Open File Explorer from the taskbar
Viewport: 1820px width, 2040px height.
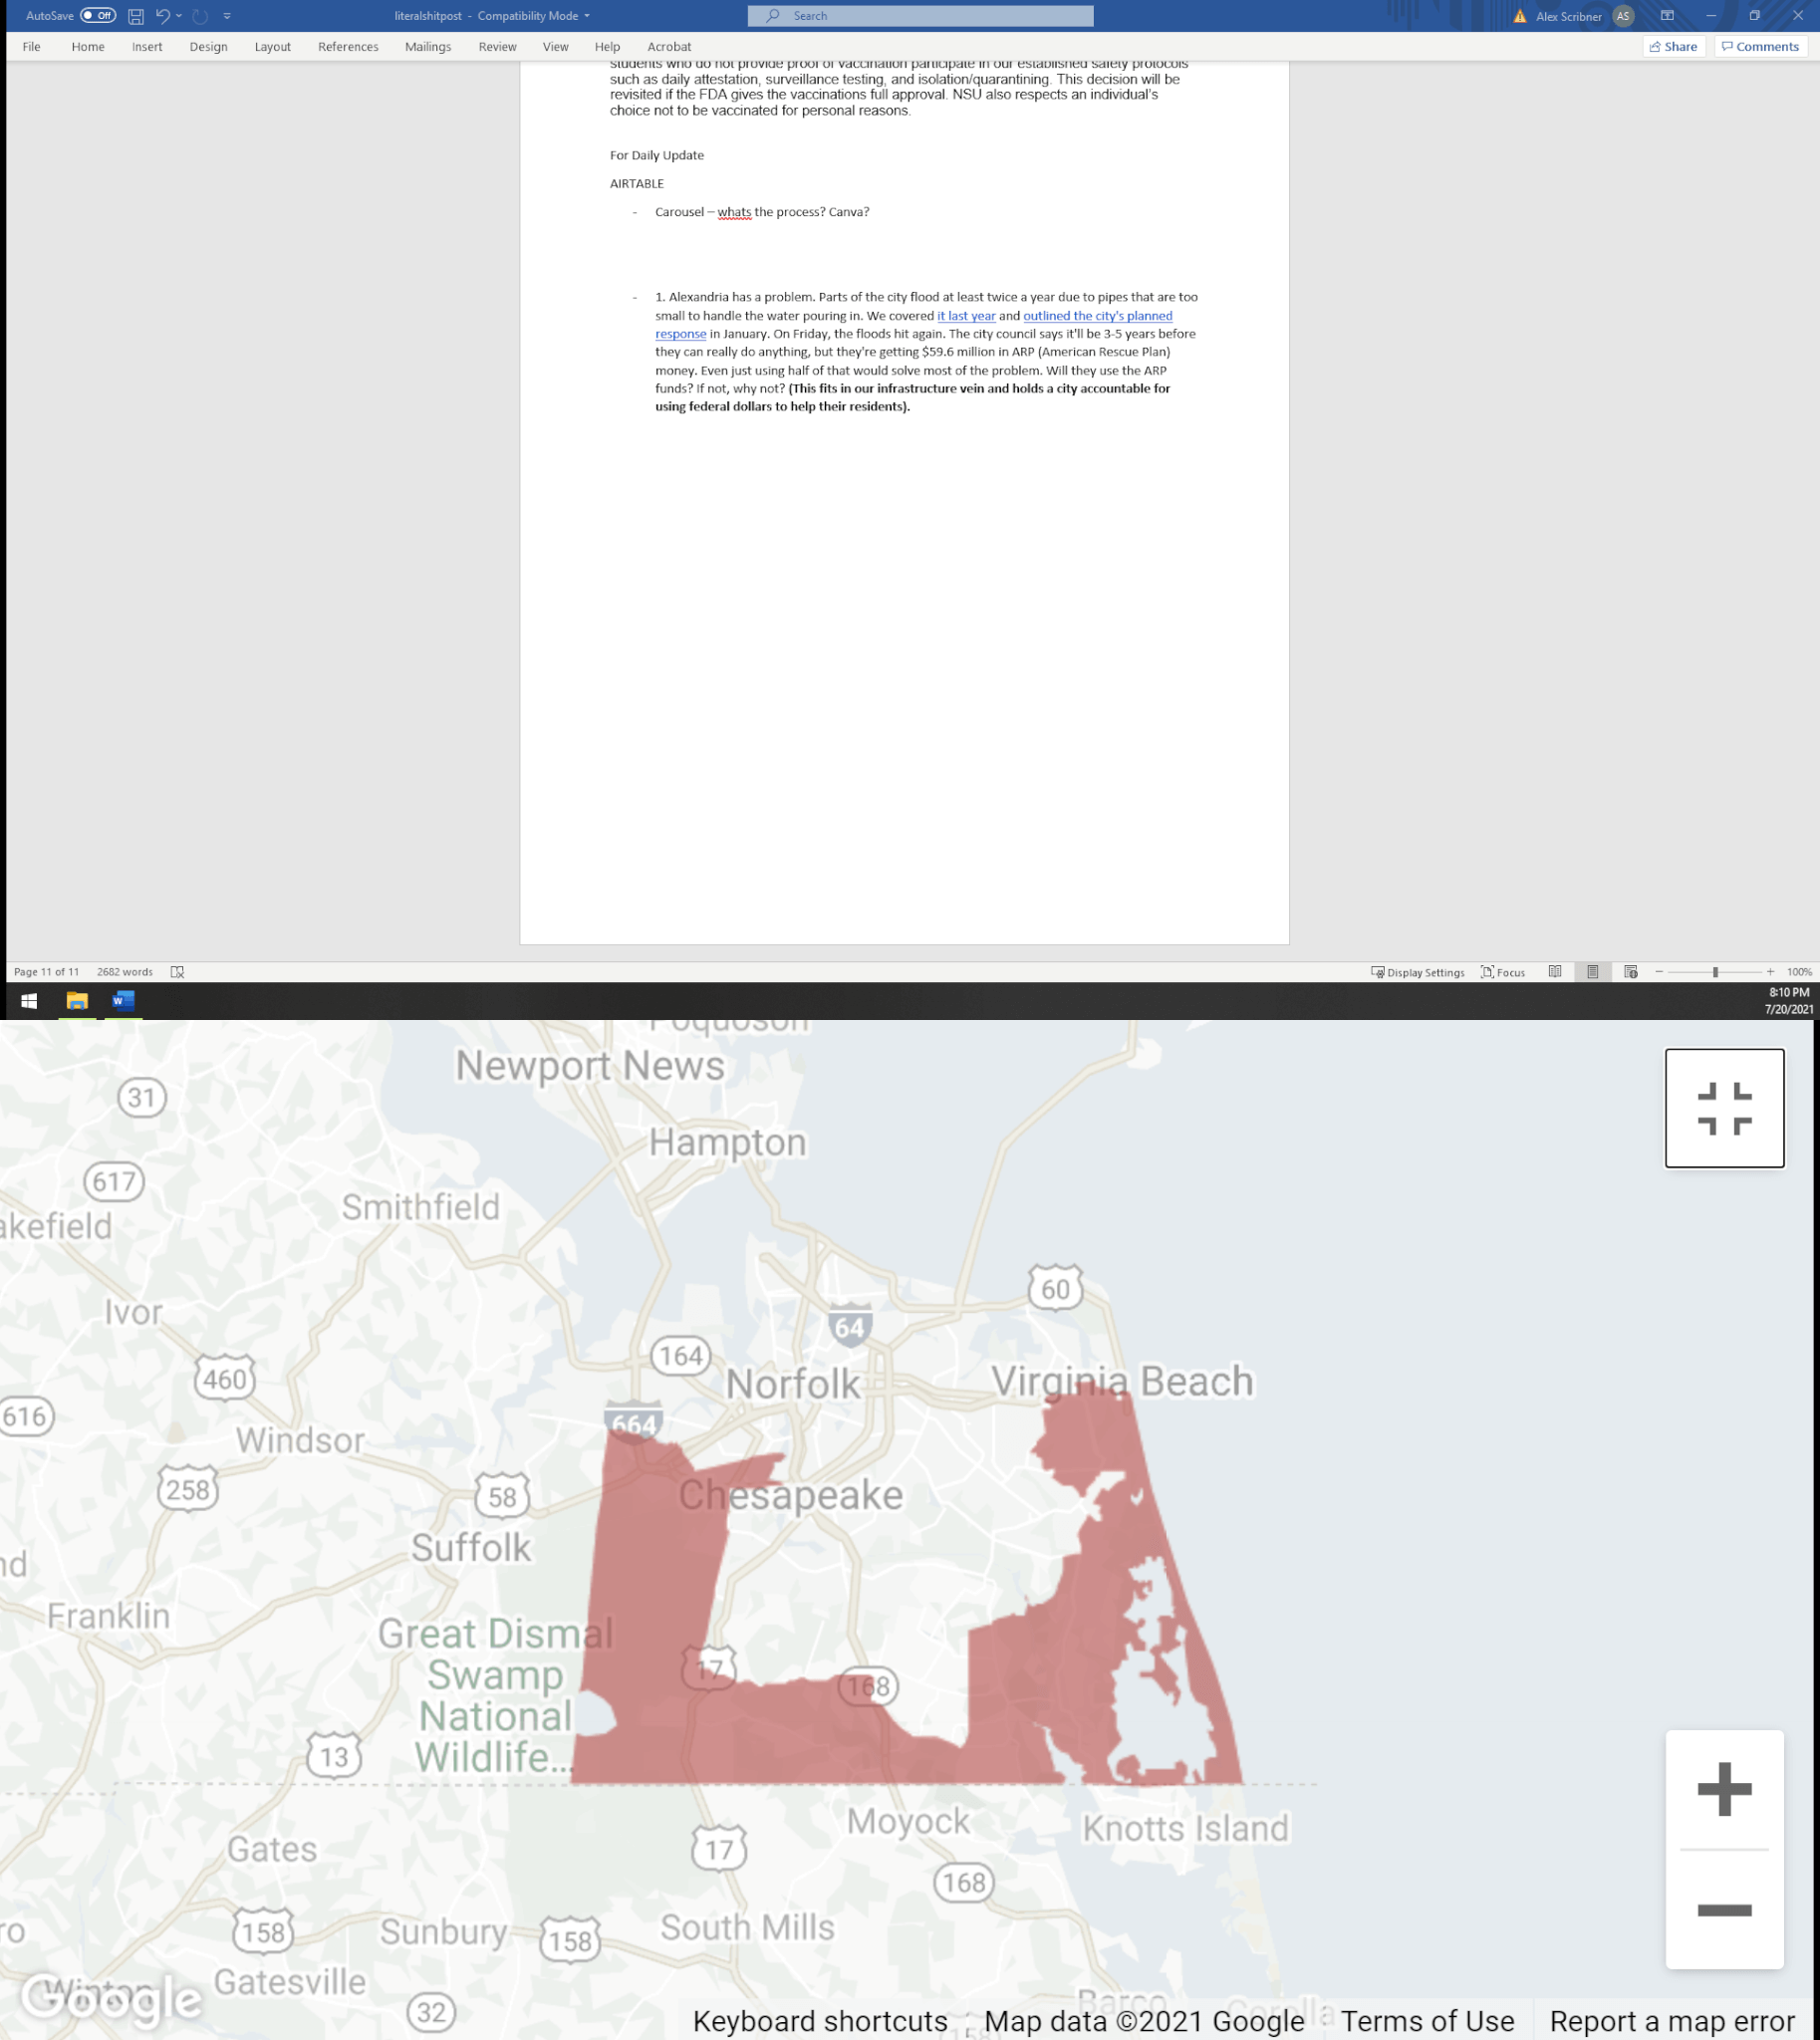[77, 1001]
